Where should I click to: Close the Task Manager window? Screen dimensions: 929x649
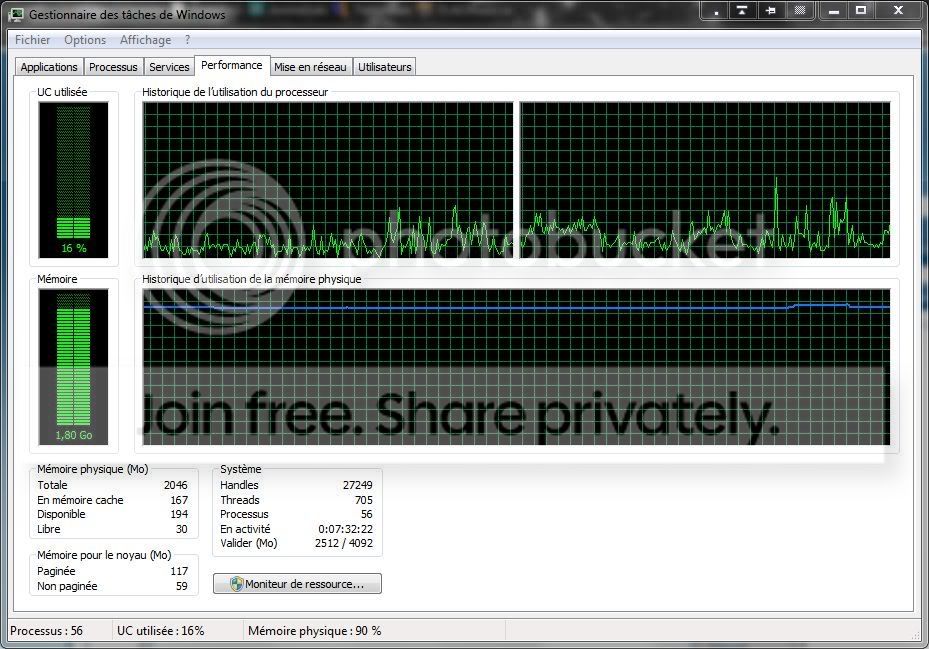pyautogui.click(x=898, y=11)
